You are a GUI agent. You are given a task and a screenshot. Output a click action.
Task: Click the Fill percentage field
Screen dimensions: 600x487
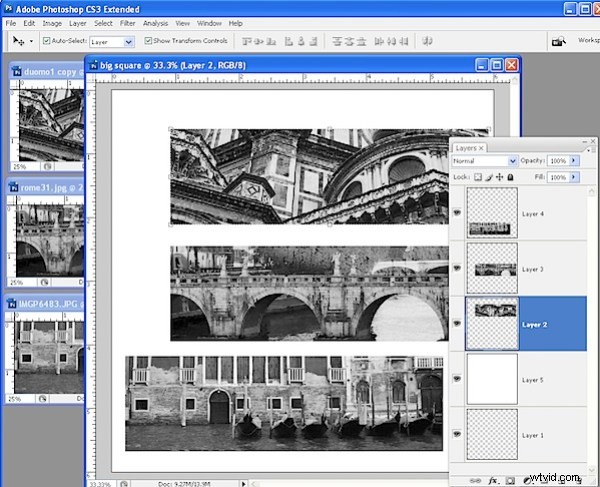click(x=556, y=177)
